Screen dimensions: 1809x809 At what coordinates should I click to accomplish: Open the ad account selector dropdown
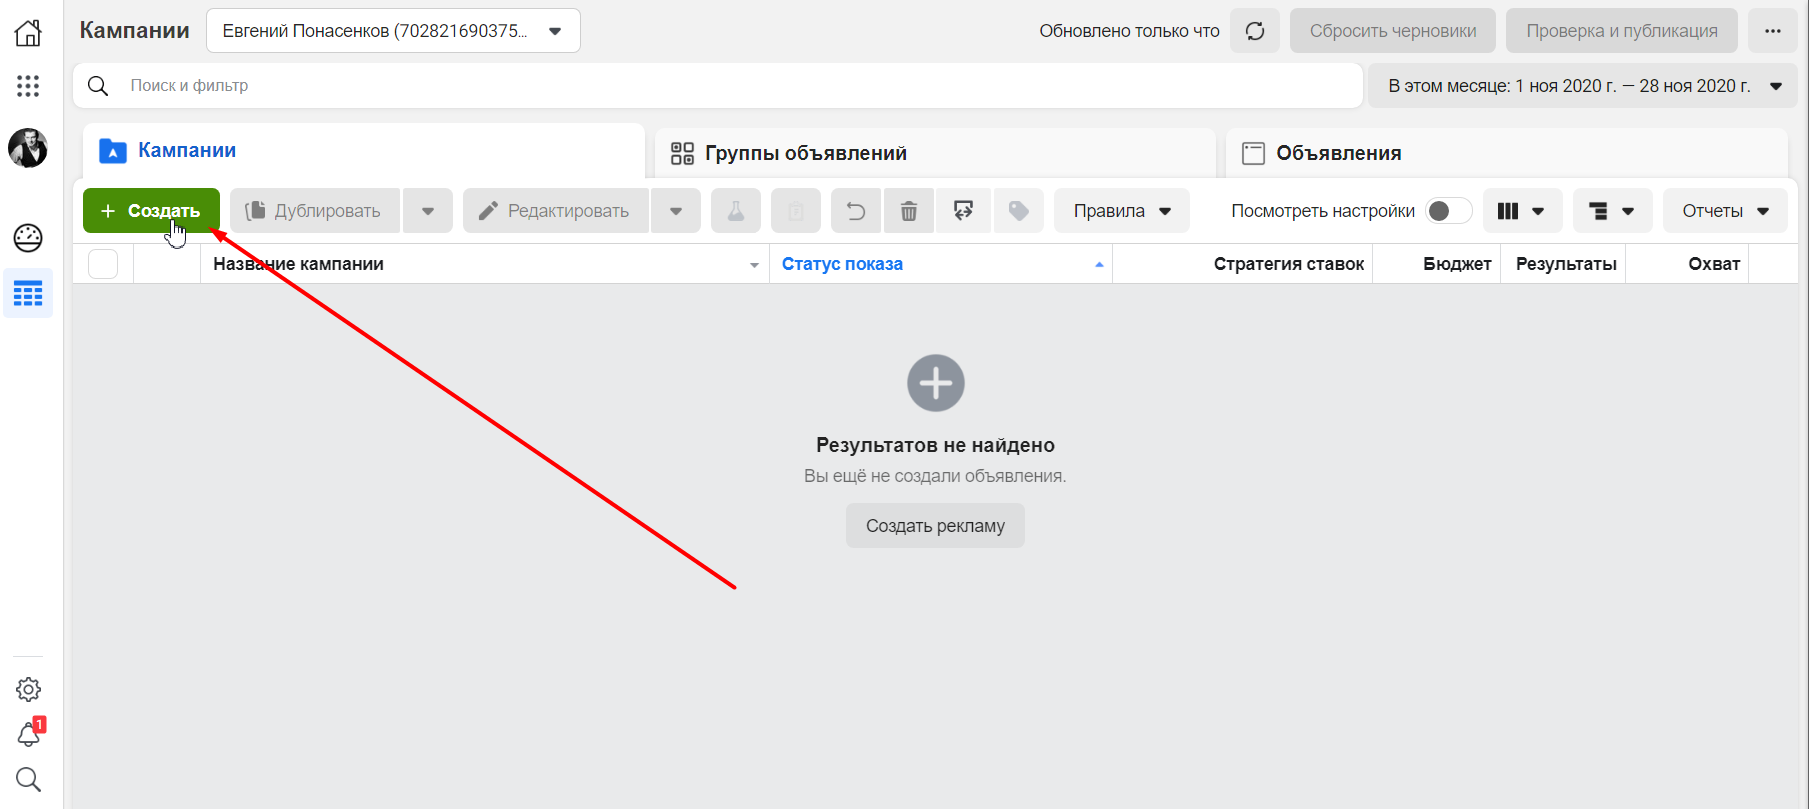coord(393,31)
